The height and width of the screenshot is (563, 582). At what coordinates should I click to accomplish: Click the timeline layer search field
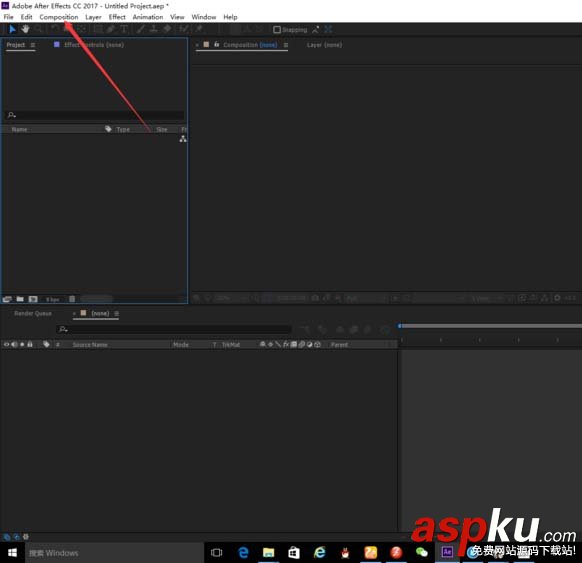[x=174, y=329]
